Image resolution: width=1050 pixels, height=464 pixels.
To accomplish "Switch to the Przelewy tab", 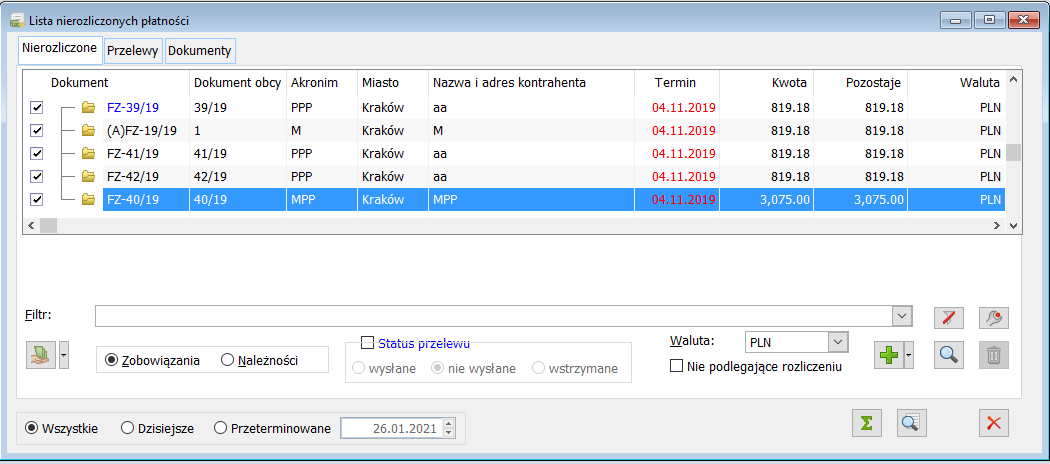I will tap(133, 50).
